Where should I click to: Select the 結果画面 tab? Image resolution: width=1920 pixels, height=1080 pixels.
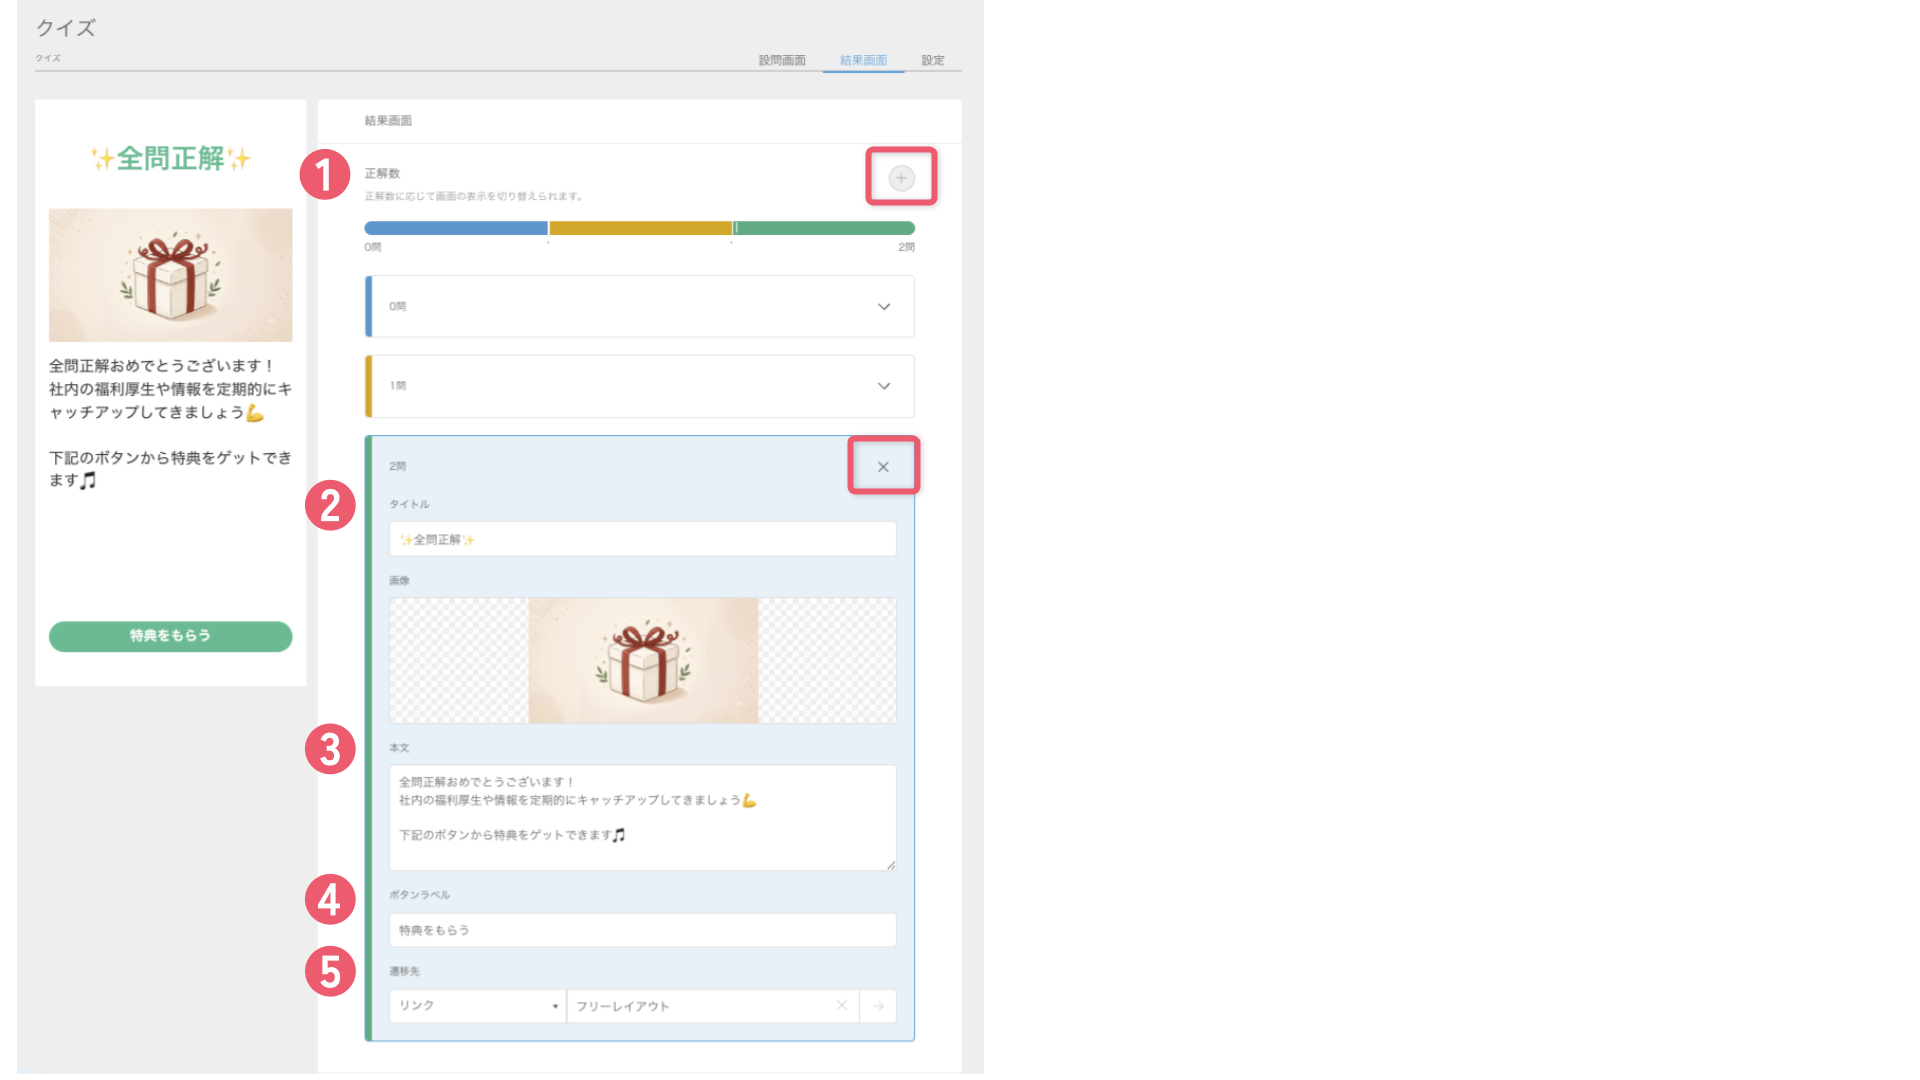pos(863,60)
